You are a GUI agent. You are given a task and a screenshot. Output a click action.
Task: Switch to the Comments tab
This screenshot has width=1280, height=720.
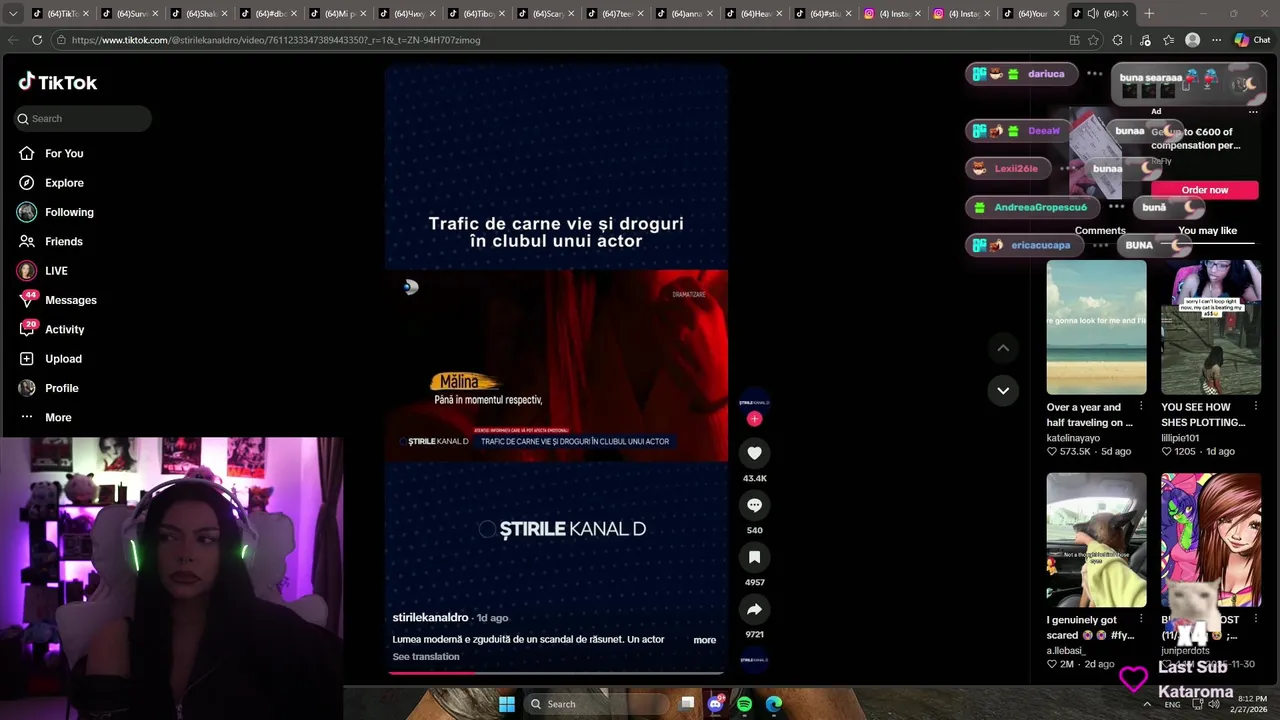pyautogui.click(x=1100, y=231)
